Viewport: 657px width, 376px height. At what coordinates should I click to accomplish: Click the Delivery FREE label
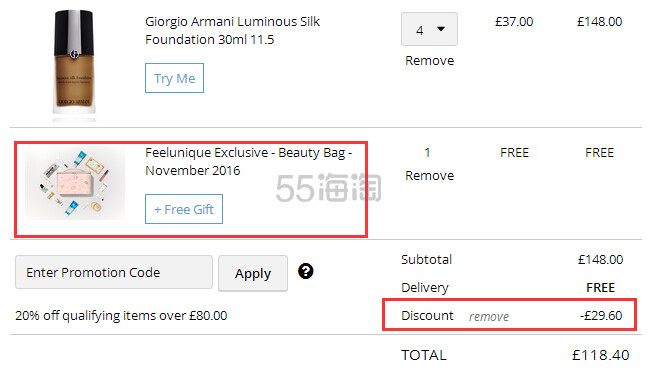click(600, 288)
